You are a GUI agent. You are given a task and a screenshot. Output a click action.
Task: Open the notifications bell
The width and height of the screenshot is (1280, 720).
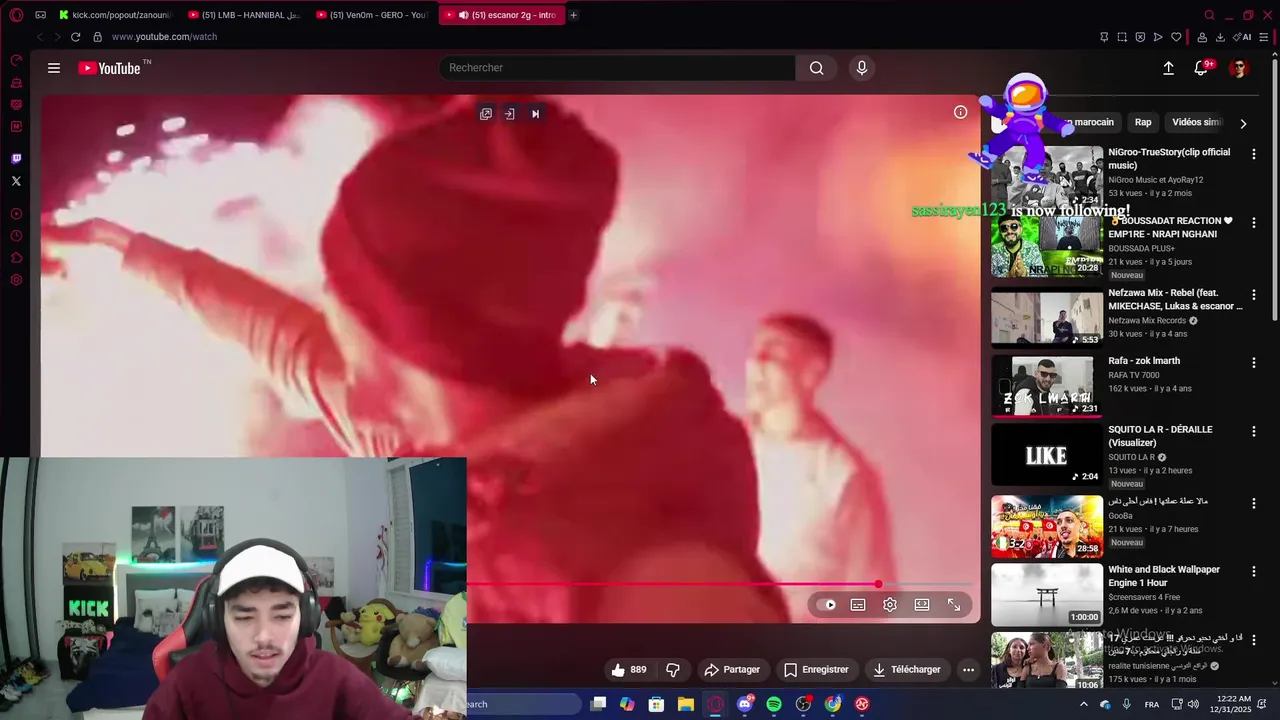(1201, 68)
